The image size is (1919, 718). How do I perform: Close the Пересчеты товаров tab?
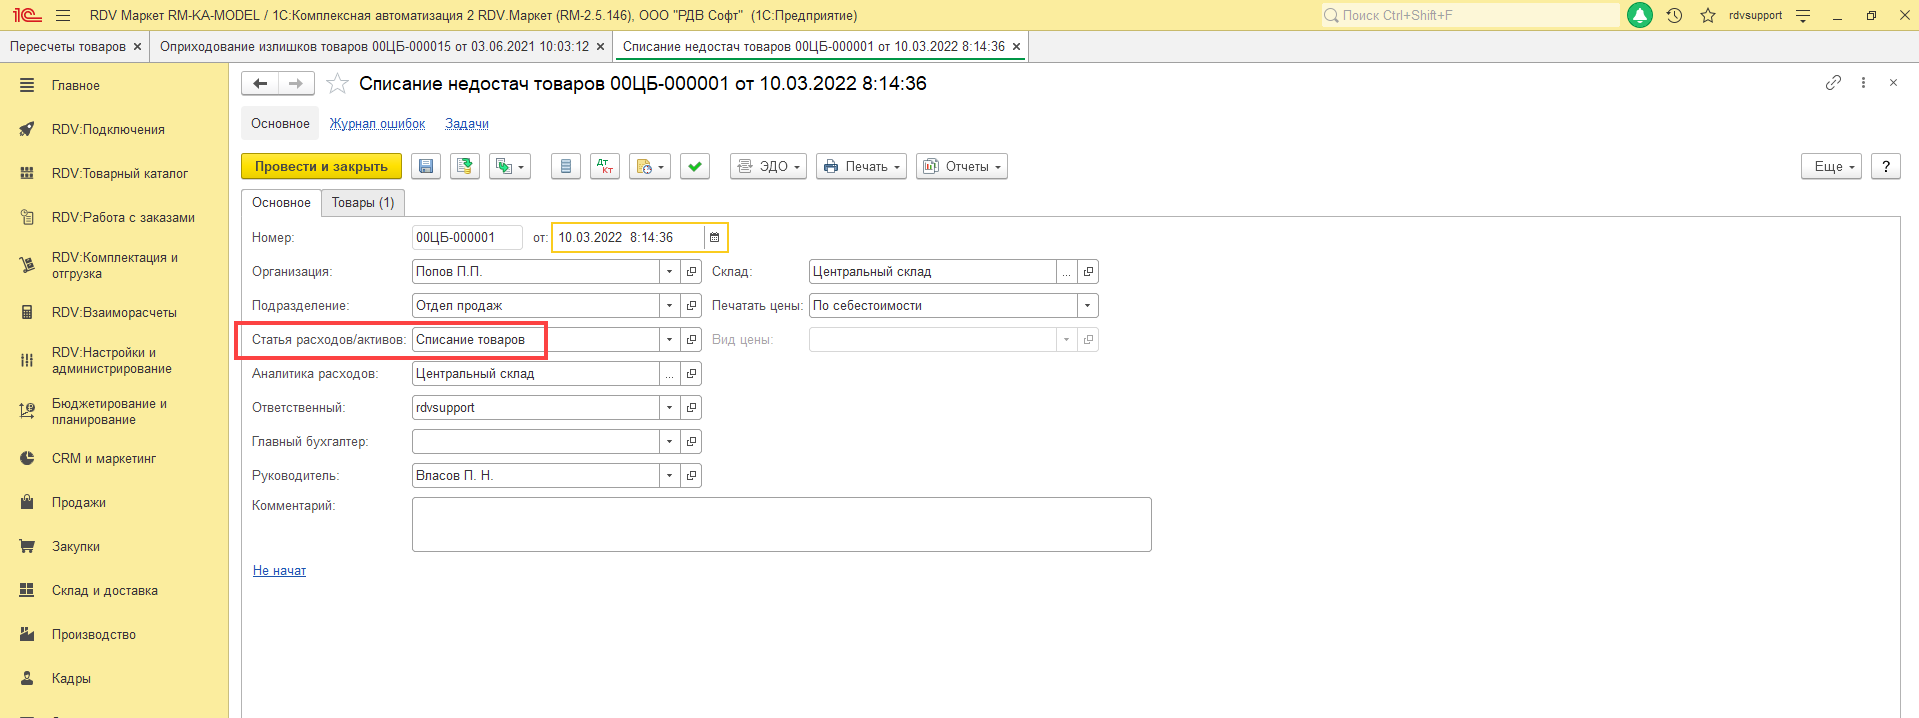[x=137, y=47]
